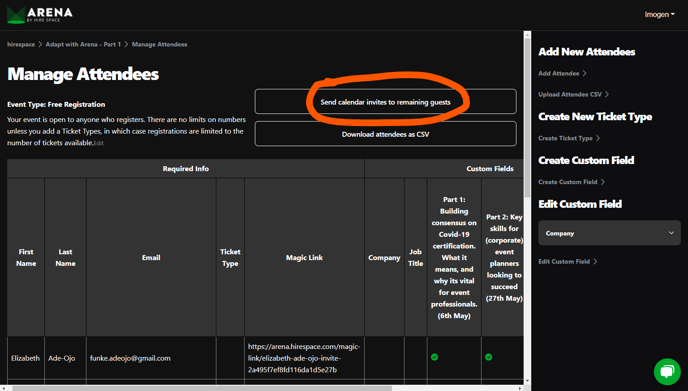Click the Magic Link column header
The height and width of the screenshot is (391, 688).
coord(304,258)
